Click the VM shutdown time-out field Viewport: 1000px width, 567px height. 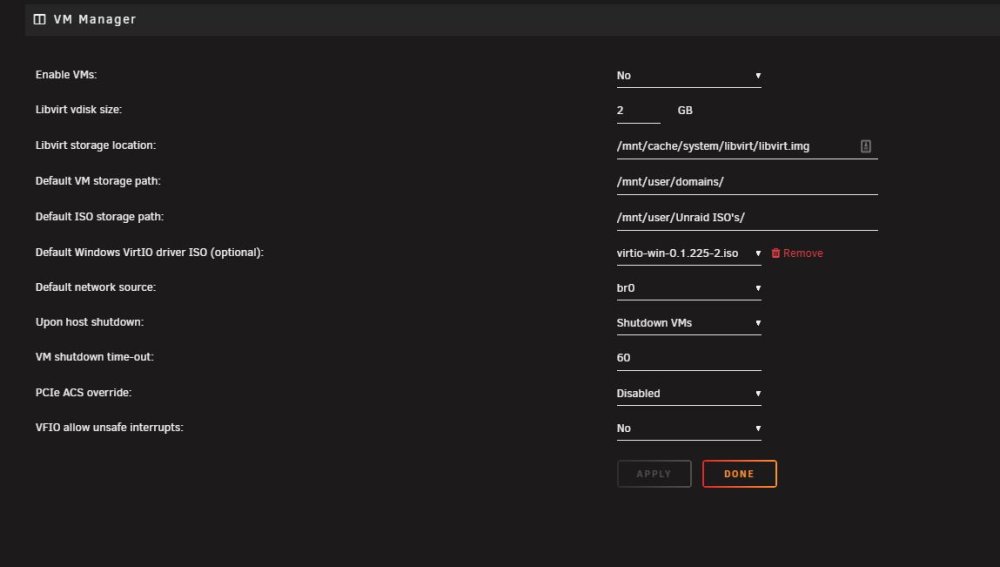(689, 358)
